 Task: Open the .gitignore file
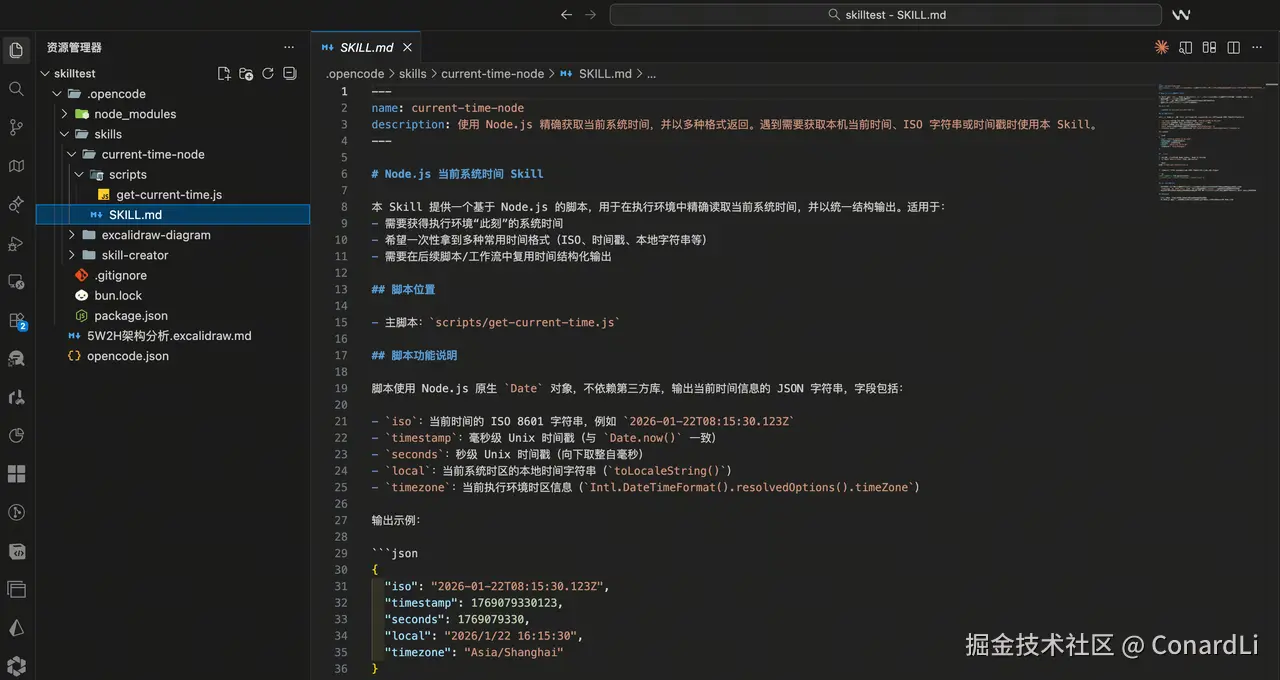click(172, 275)
